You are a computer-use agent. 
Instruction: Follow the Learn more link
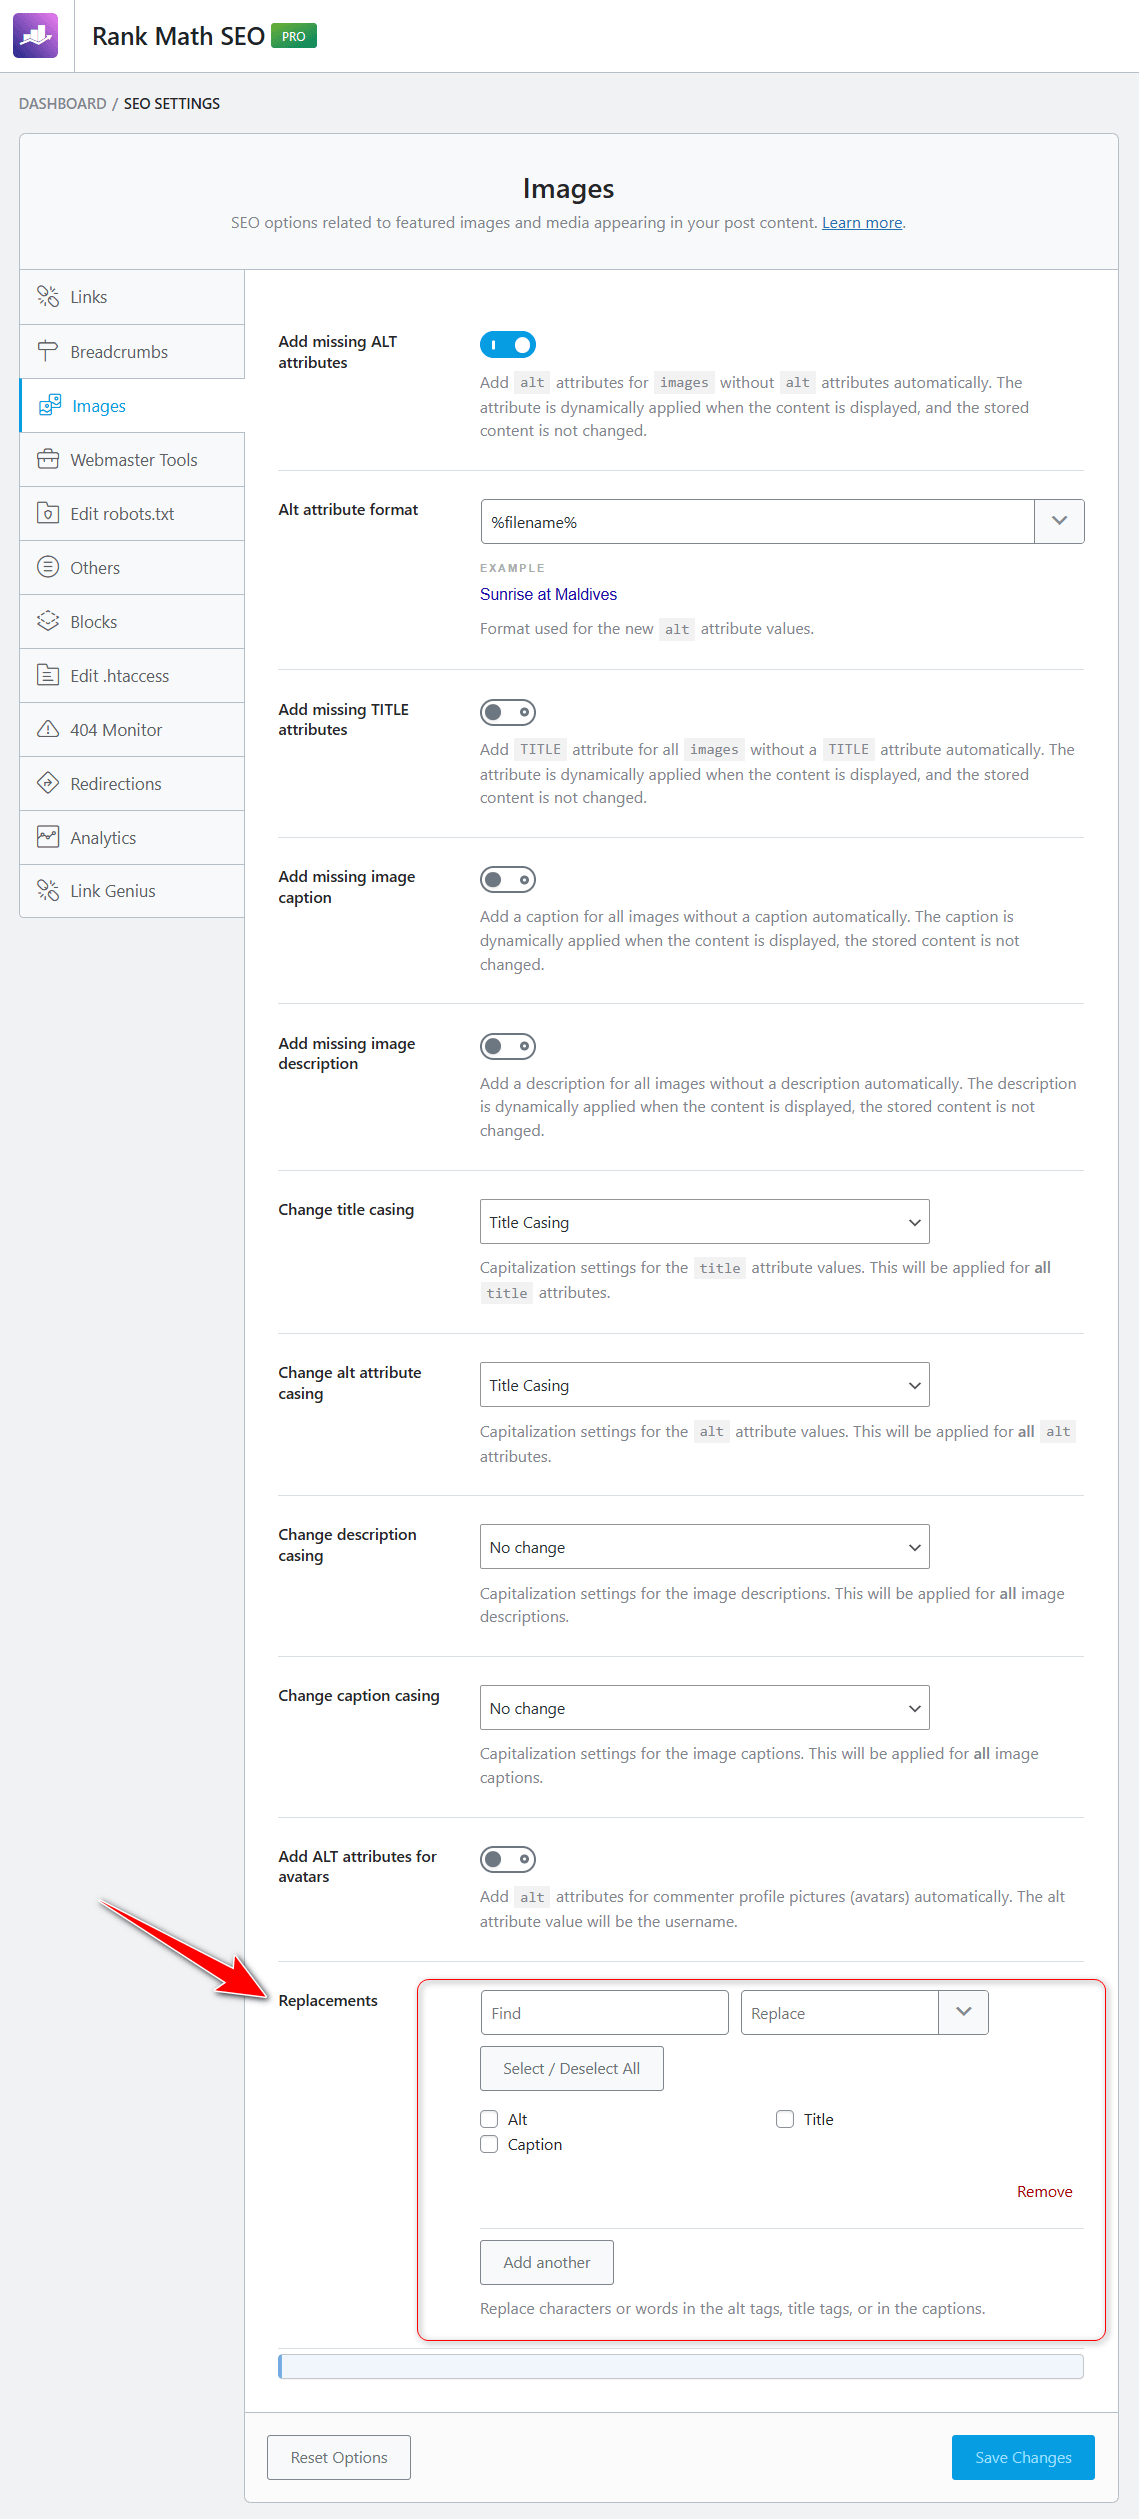point(862,222)
